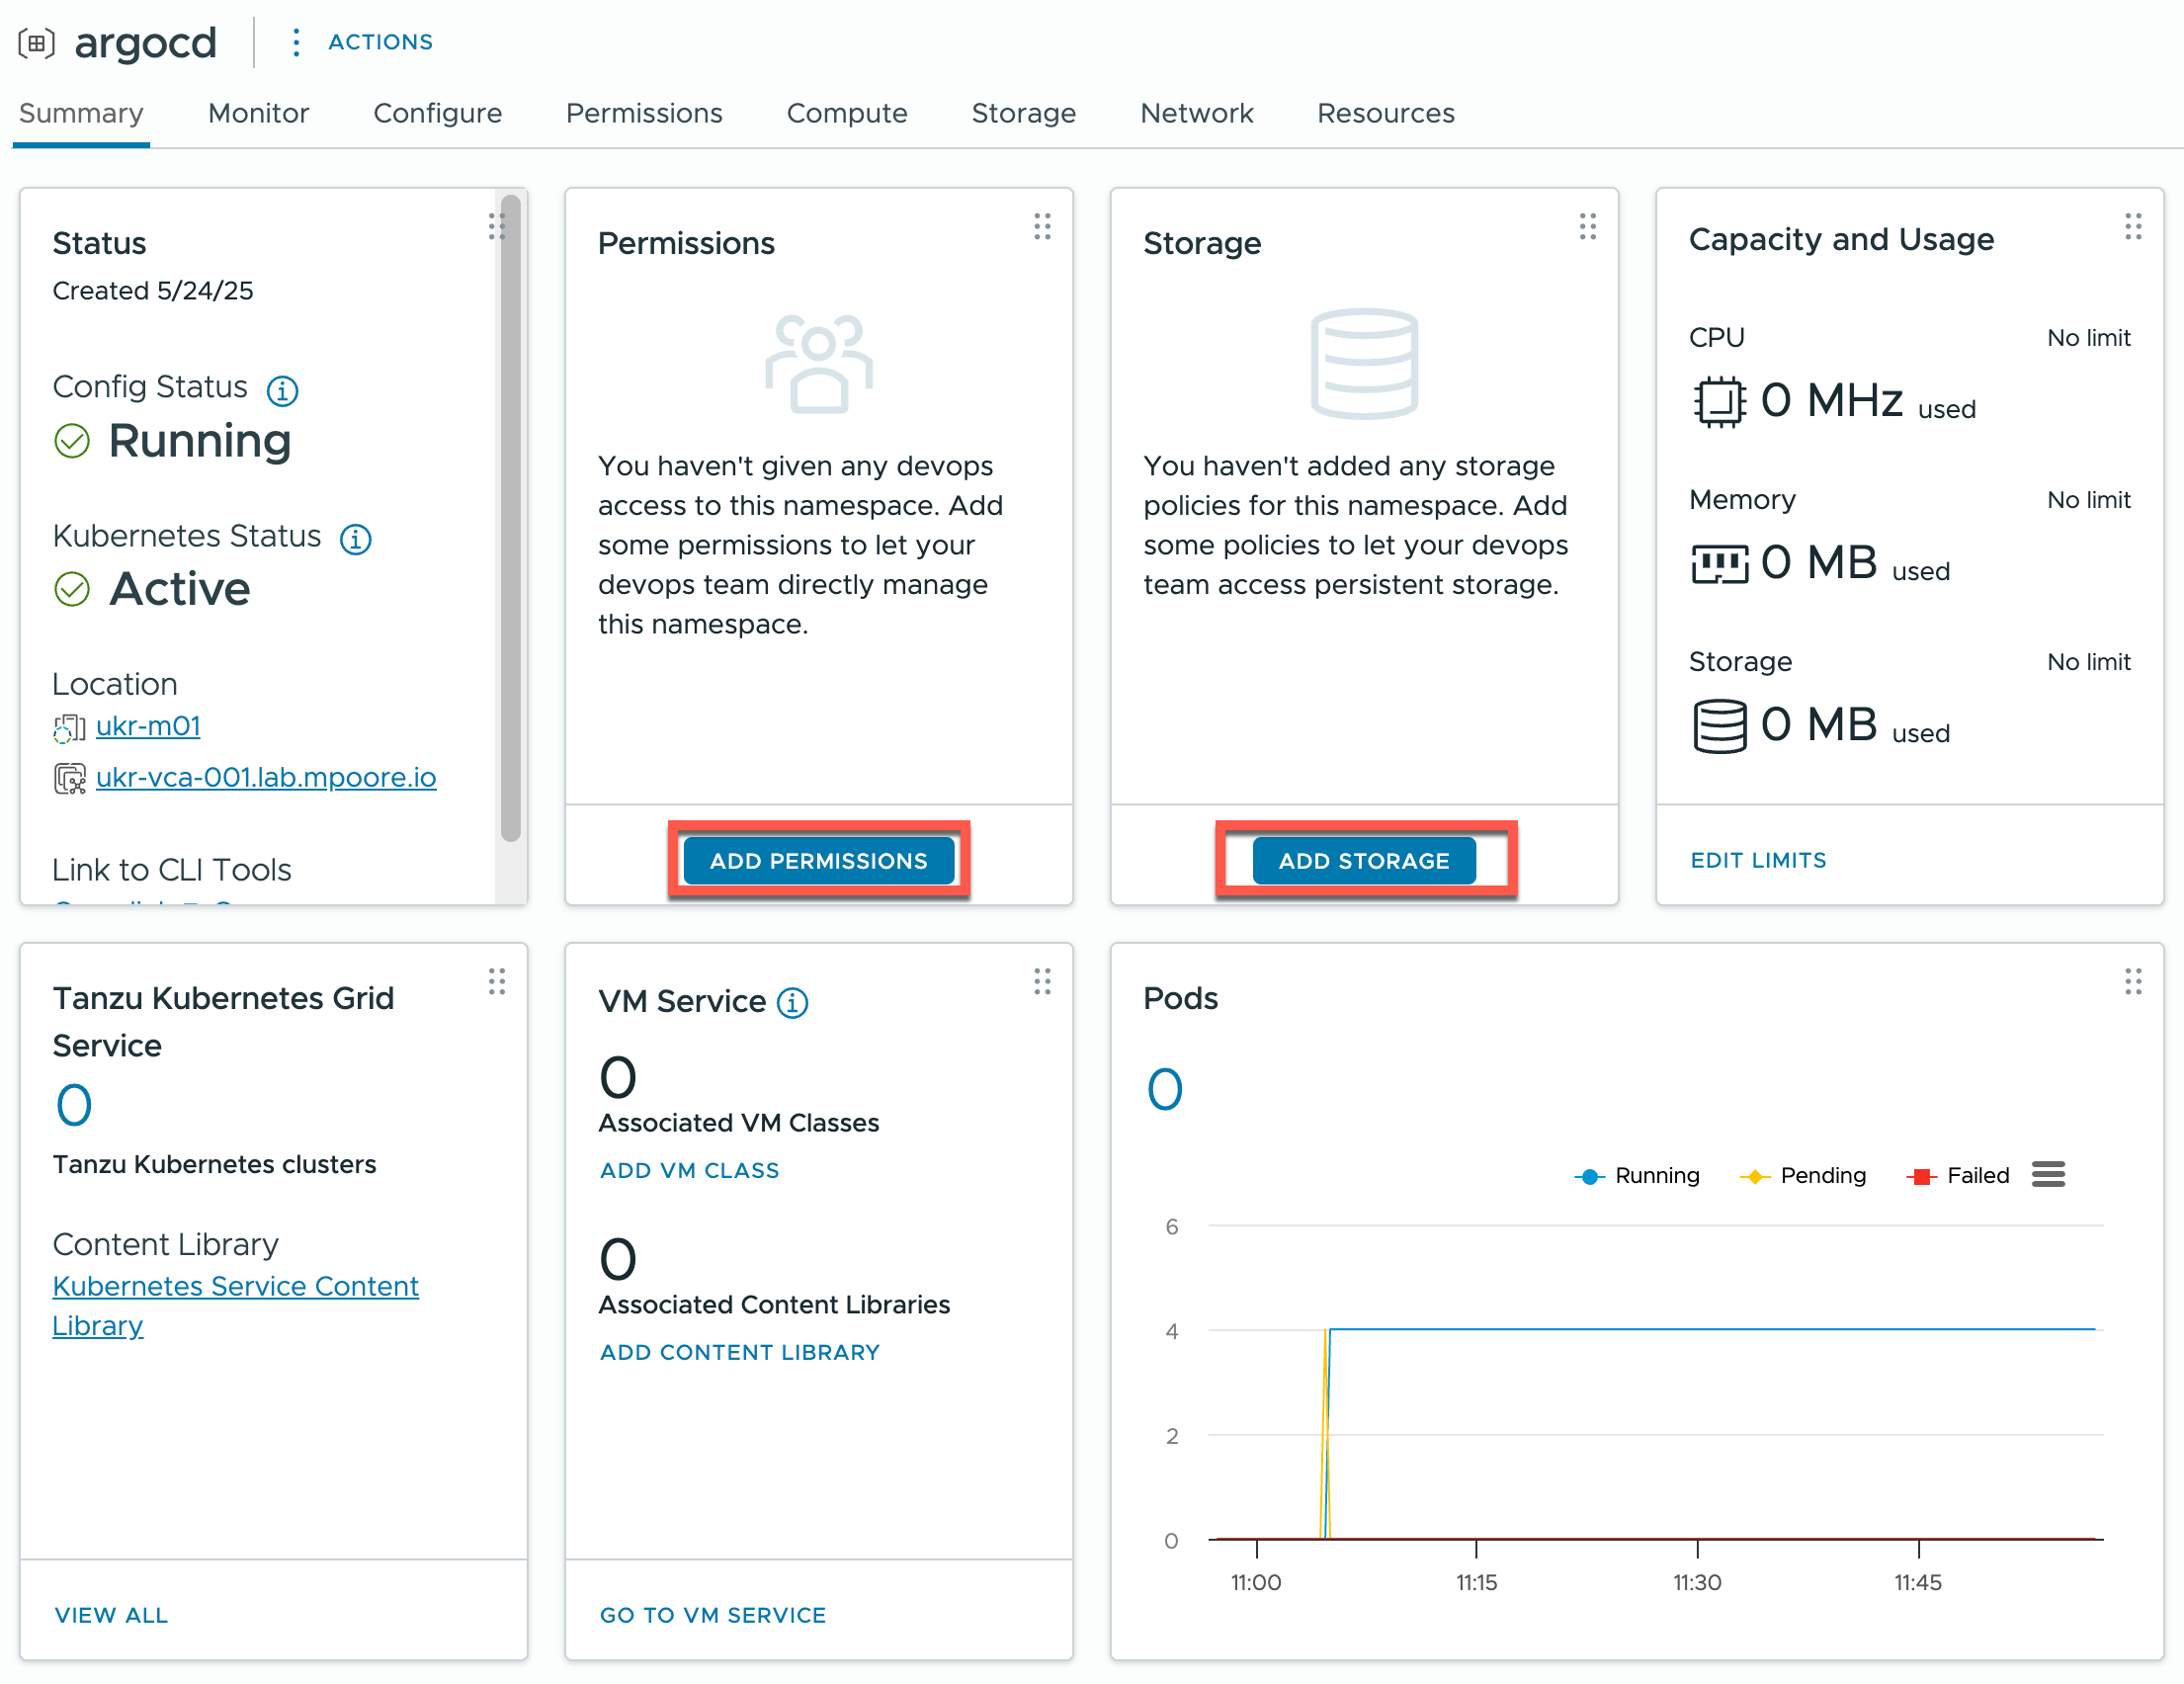Click the Storage card drag handle icon

(x=1587, y=227)
